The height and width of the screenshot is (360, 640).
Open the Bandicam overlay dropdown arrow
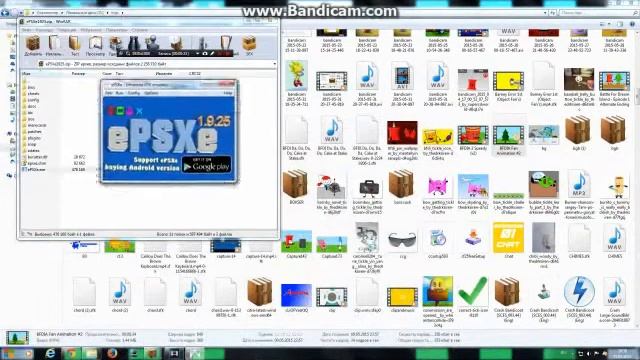[198, 53]
